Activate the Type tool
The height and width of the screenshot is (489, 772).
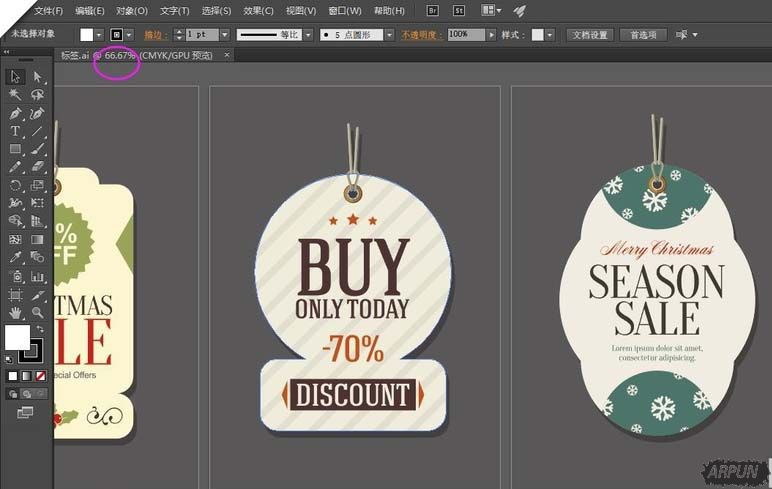(x=16, y=132)
